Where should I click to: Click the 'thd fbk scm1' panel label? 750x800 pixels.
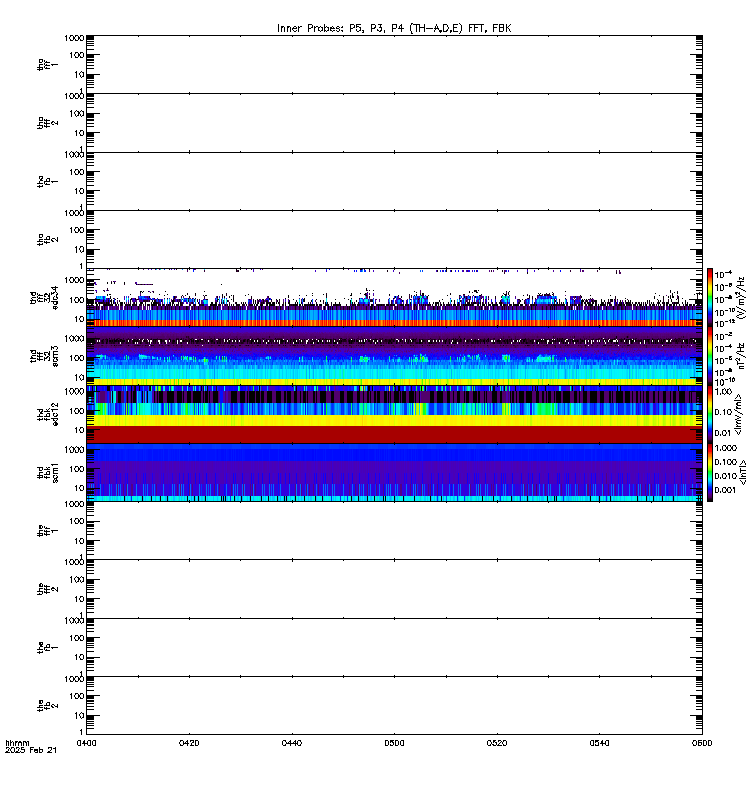click(x=47, y=473)
